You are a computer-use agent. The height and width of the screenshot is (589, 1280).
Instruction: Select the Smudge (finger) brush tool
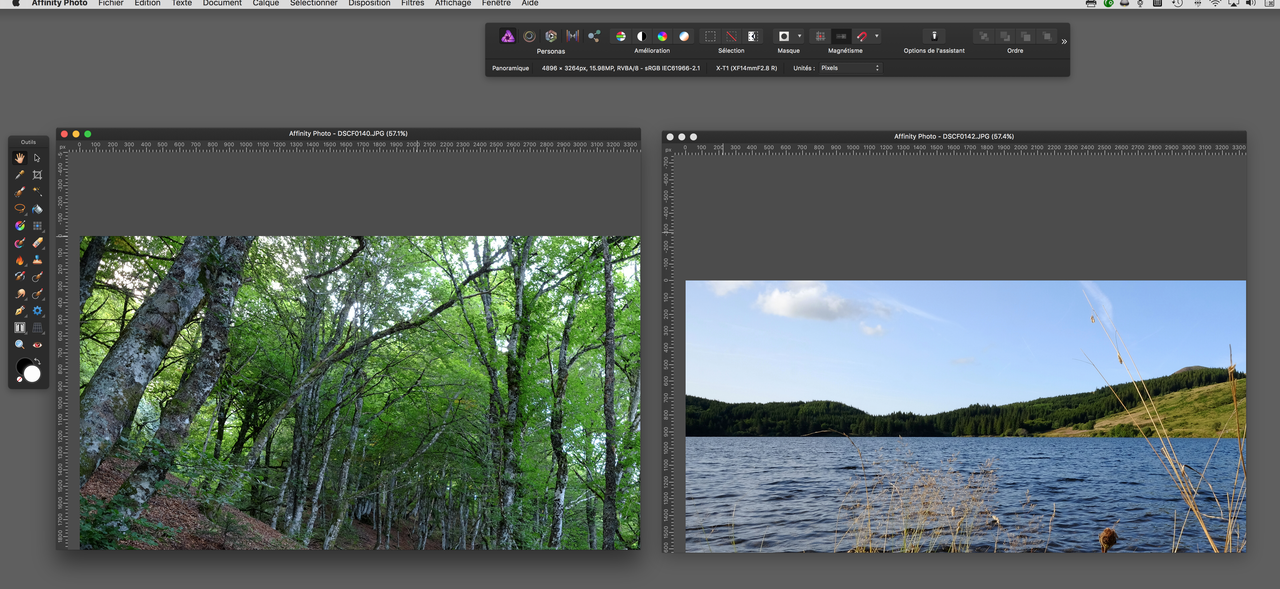(19, 294)
